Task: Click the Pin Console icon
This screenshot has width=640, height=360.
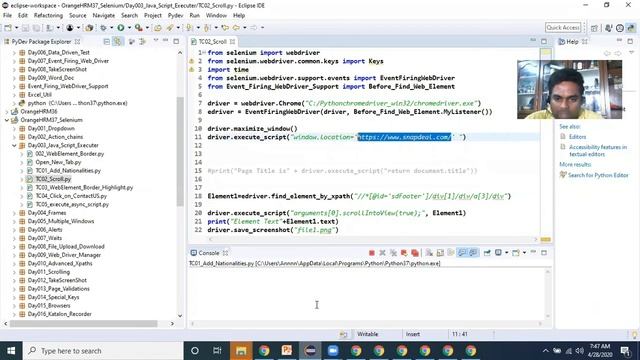Action: (x=487, y=253)
